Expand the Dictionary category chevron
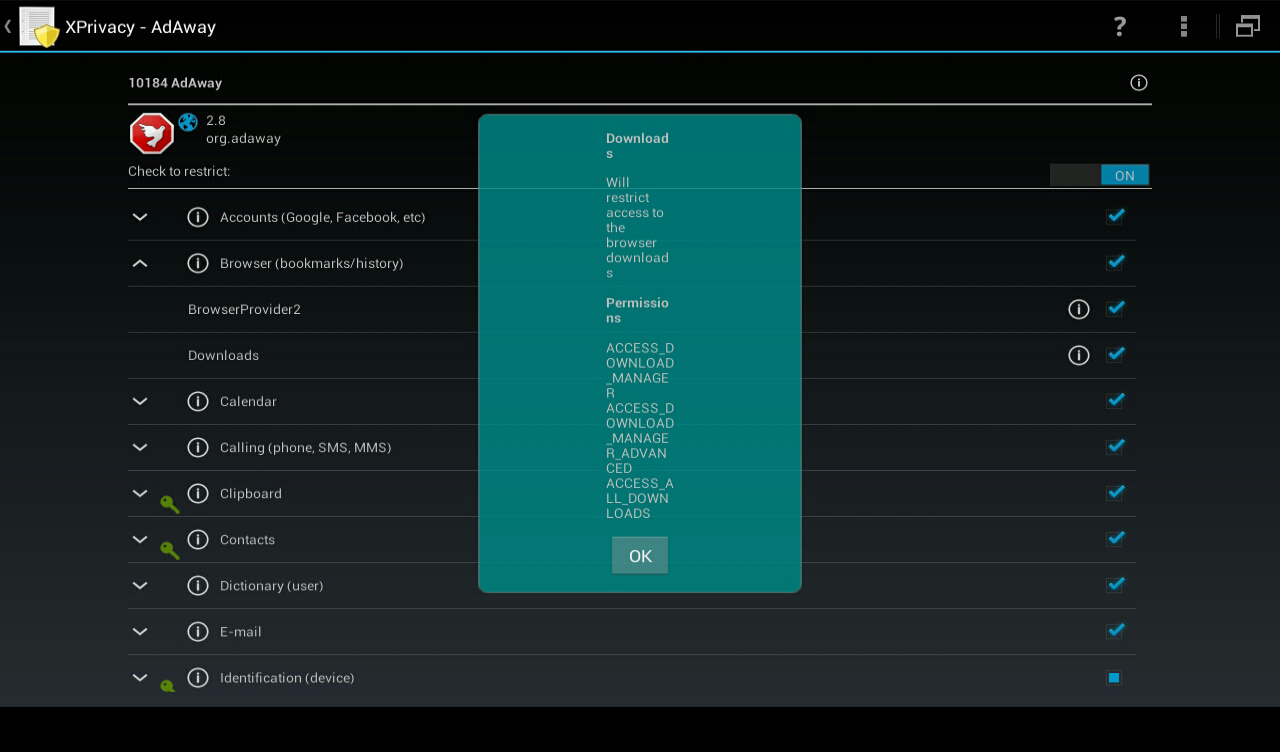1280x752 pixels. coord(140,585)
